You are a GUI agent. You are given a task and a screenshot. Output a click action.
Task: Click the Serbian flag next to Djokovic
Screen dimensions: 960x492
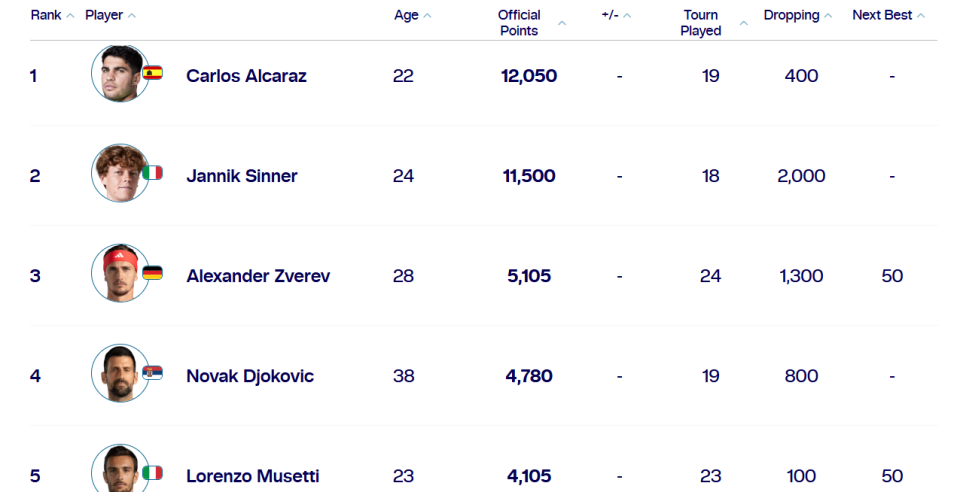153,373
